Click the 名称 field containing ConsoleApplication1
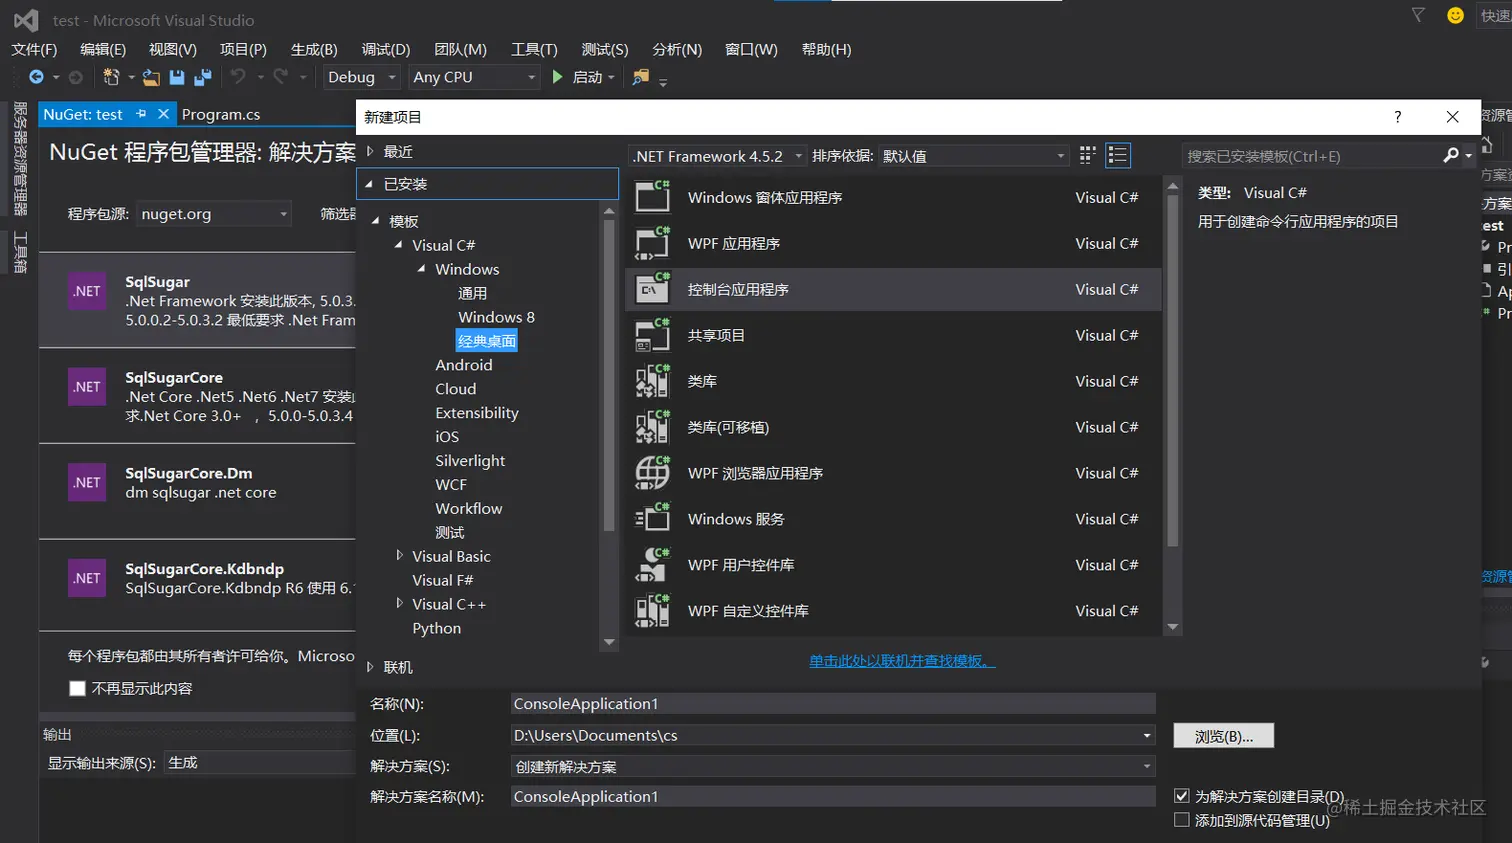This screenshot has width=1512, height=843. (x=832, y=704)
